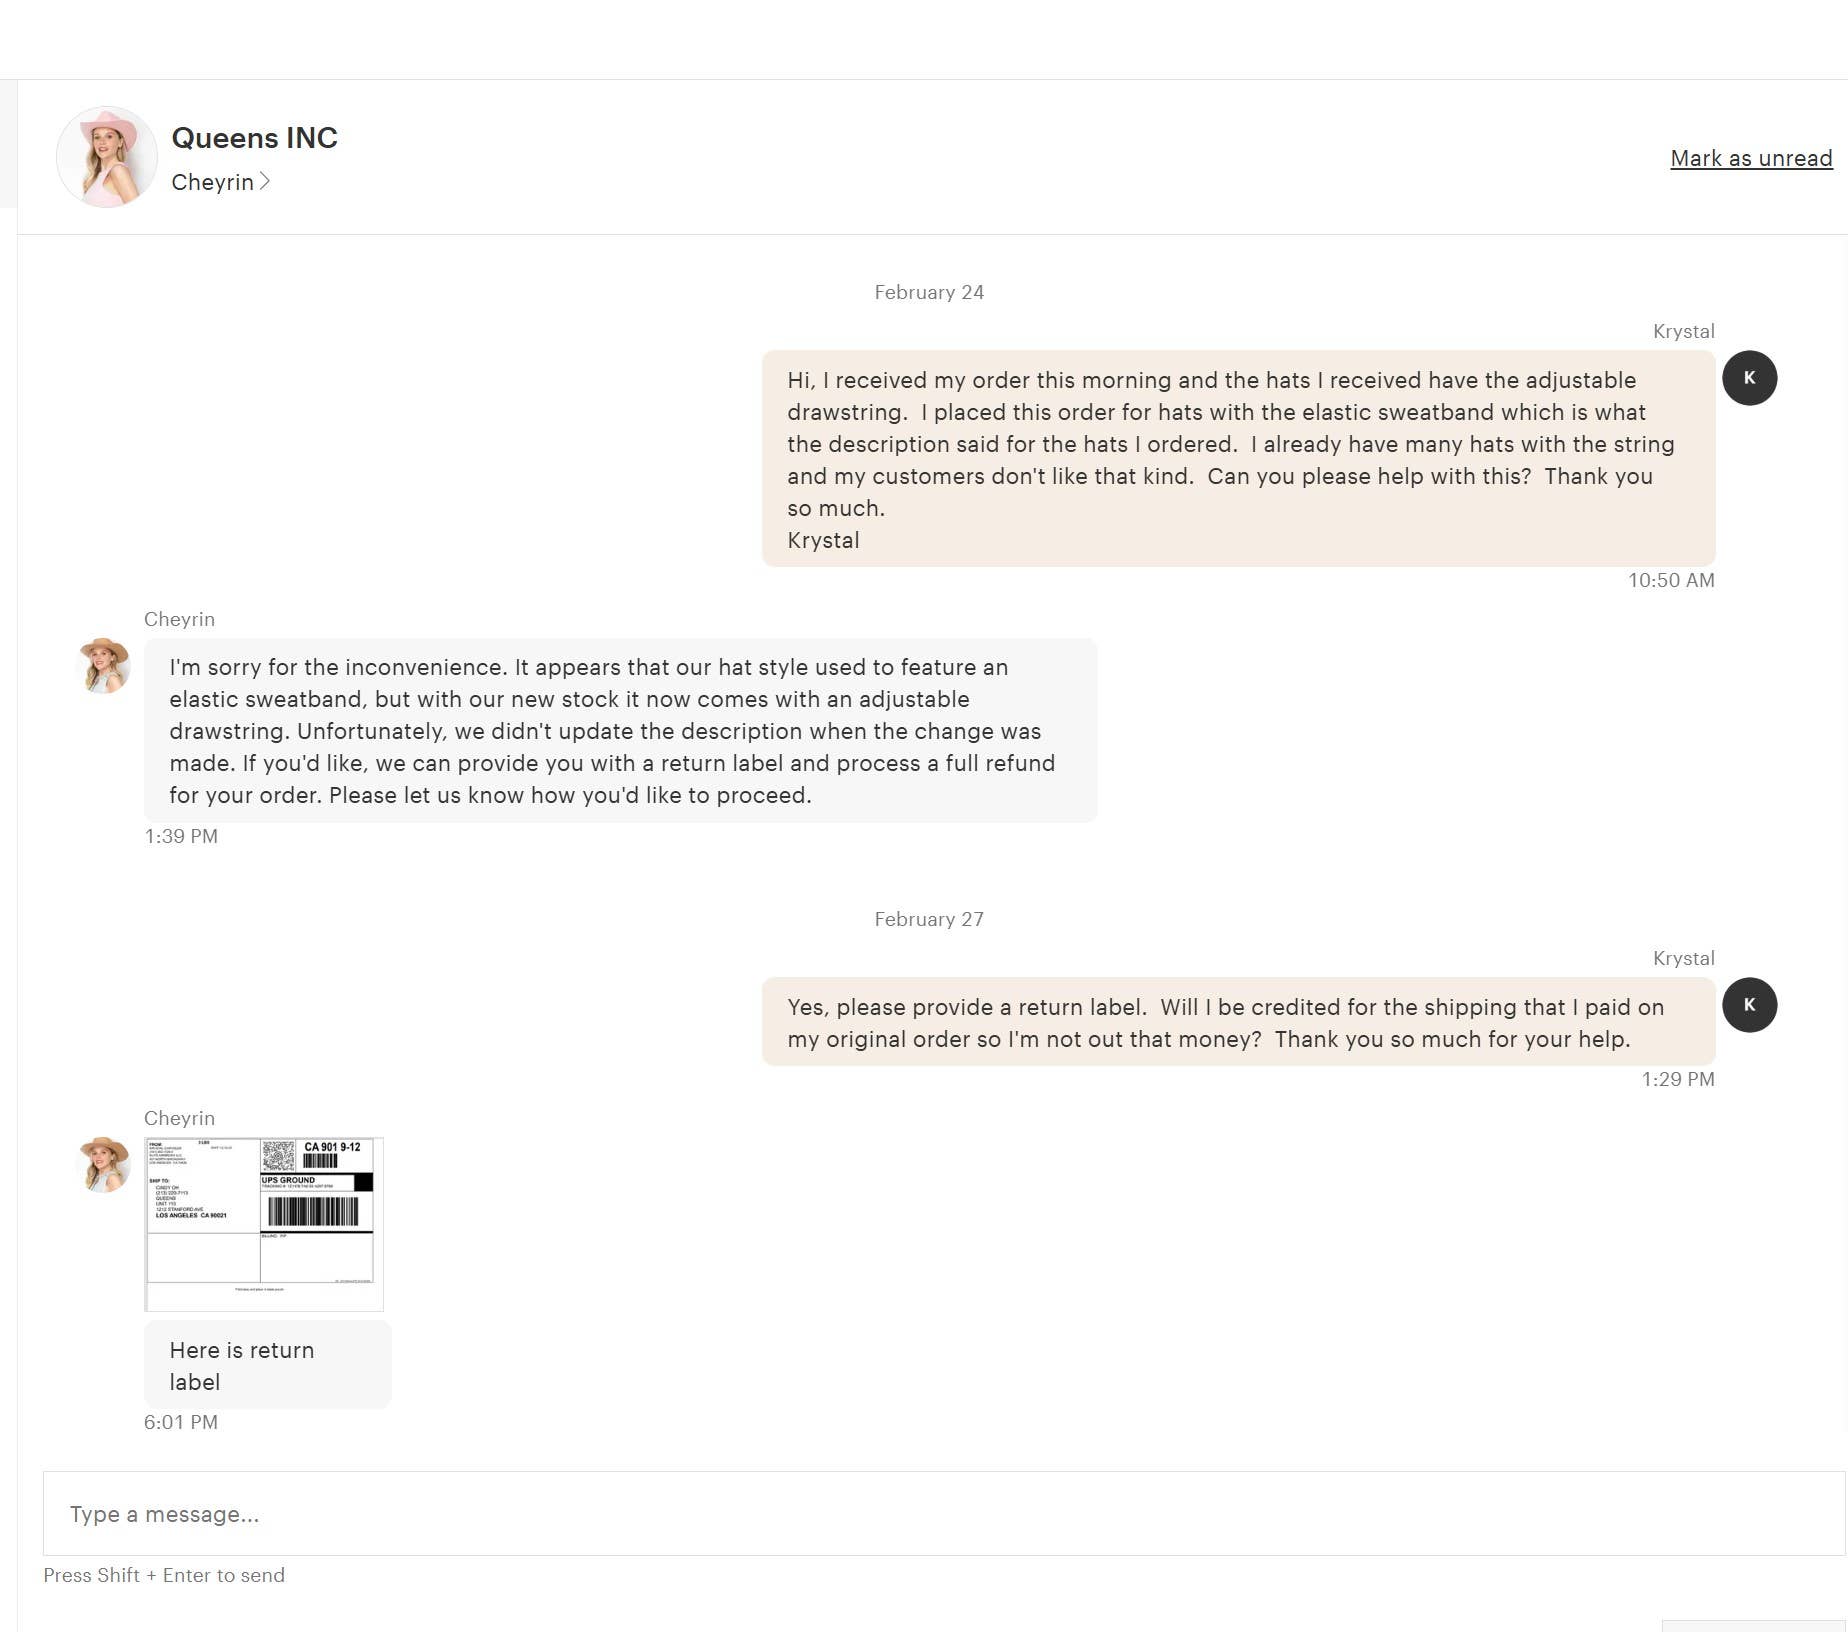Screen dimensions: 1848x1632
Task: Click Krystal's K avatar beside the 1:29 PM message
Action: point(1749,1005)
